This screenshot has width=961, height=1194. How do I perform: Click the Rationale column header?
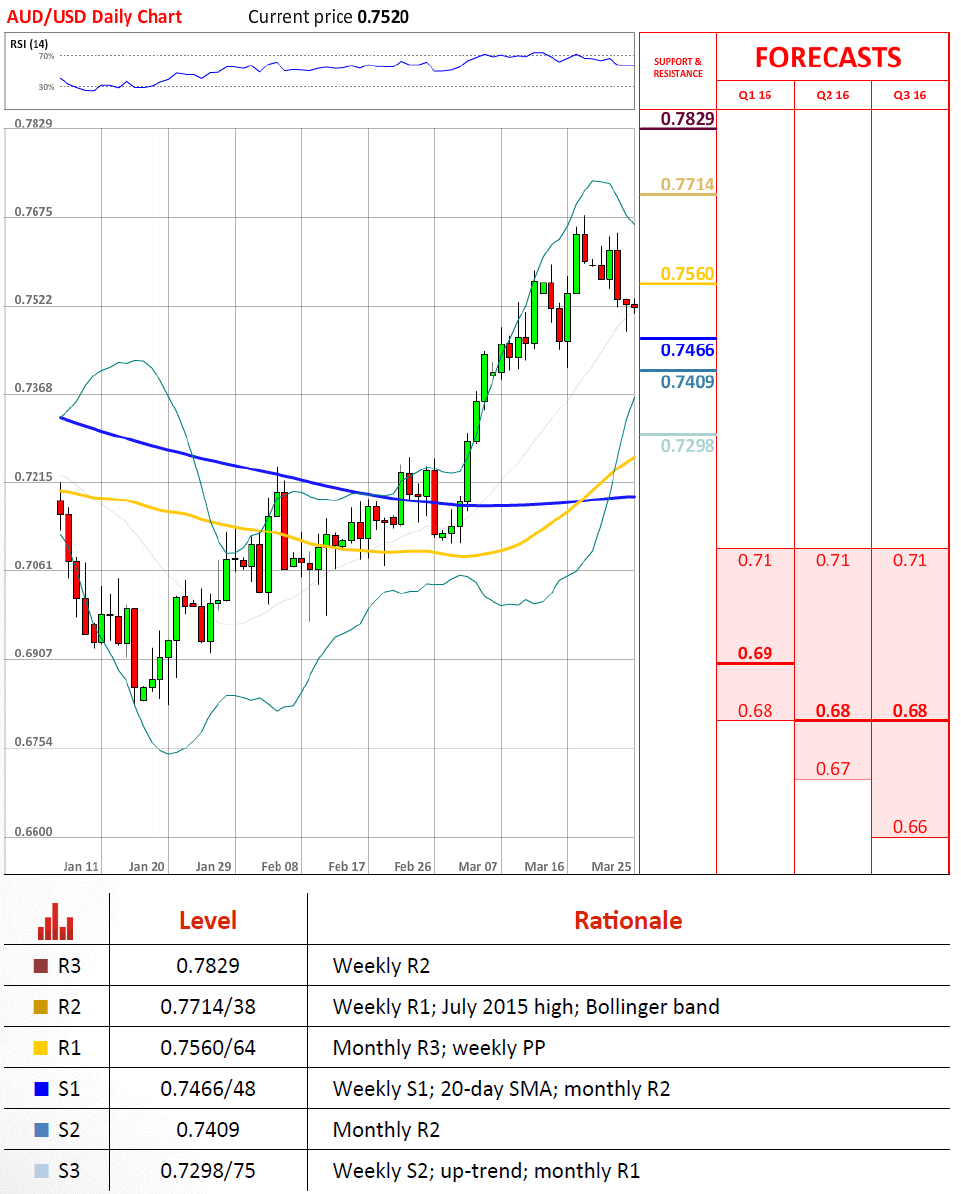click(x=628, y=921)
